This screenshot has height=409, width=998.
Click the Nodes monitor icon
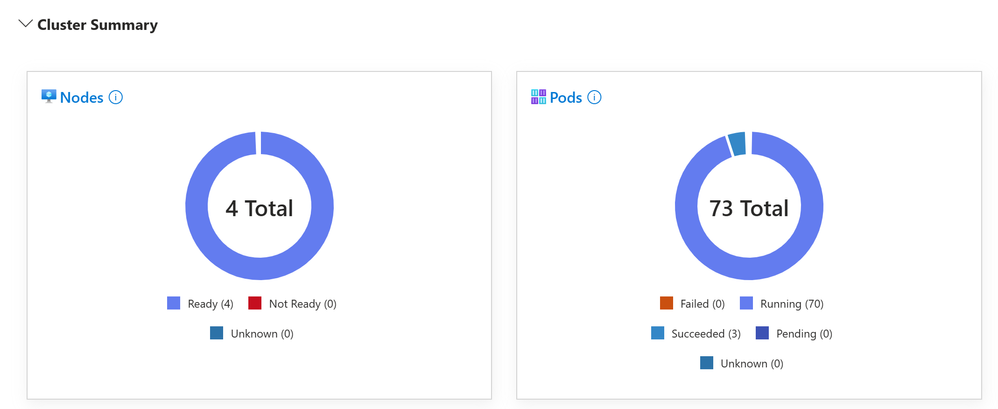click(48, 97)
